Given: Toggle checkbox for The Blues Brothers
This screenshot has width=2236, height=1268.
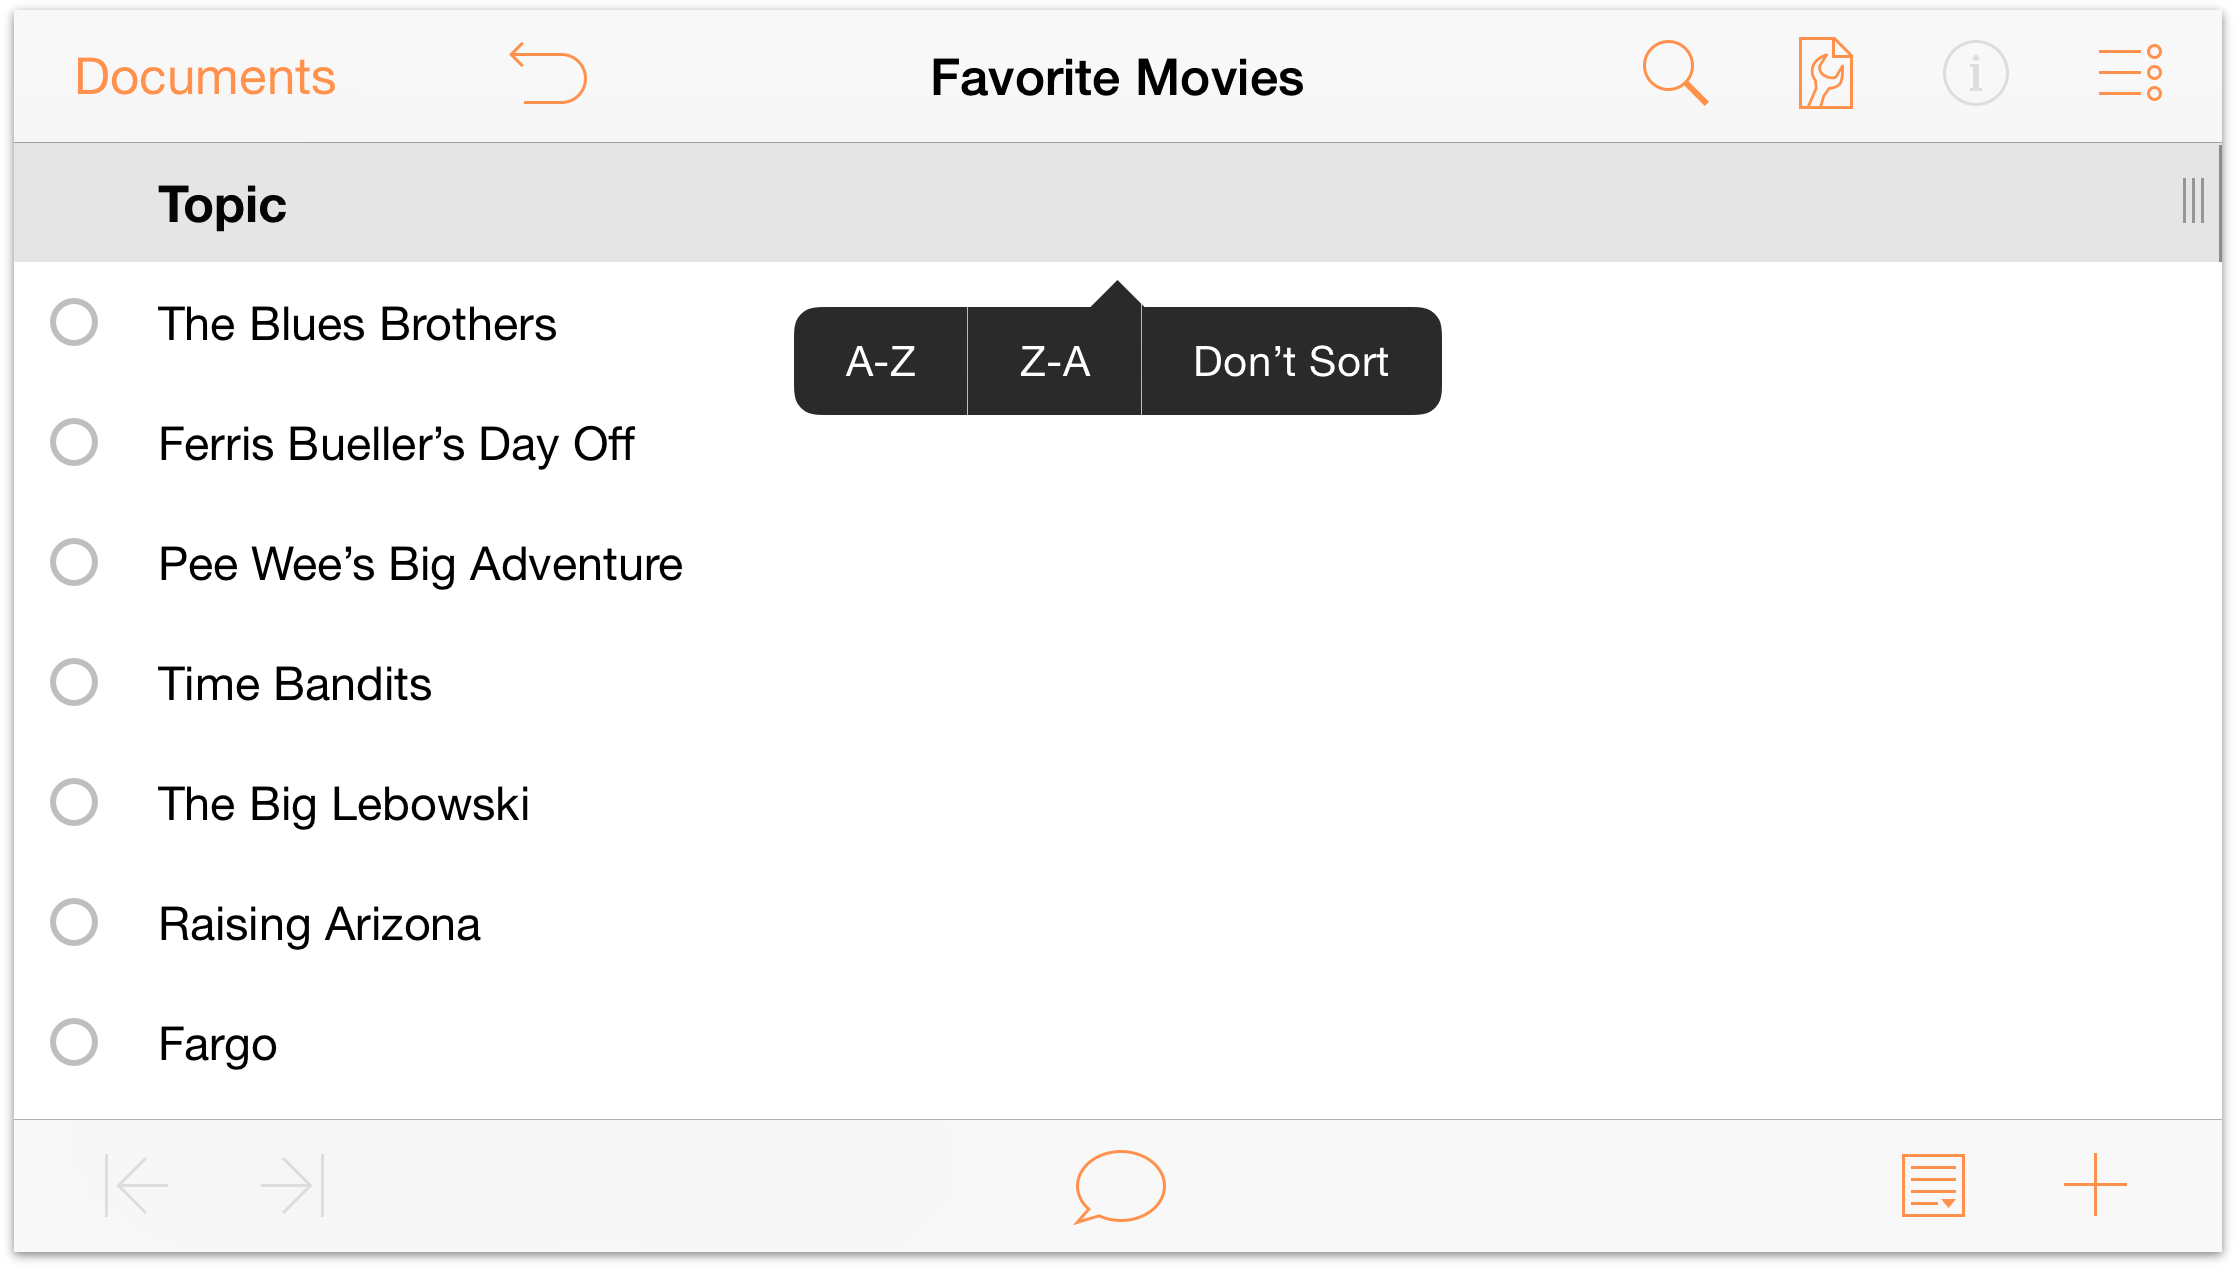Looking at the screenshot, I should tap(78, 322).
